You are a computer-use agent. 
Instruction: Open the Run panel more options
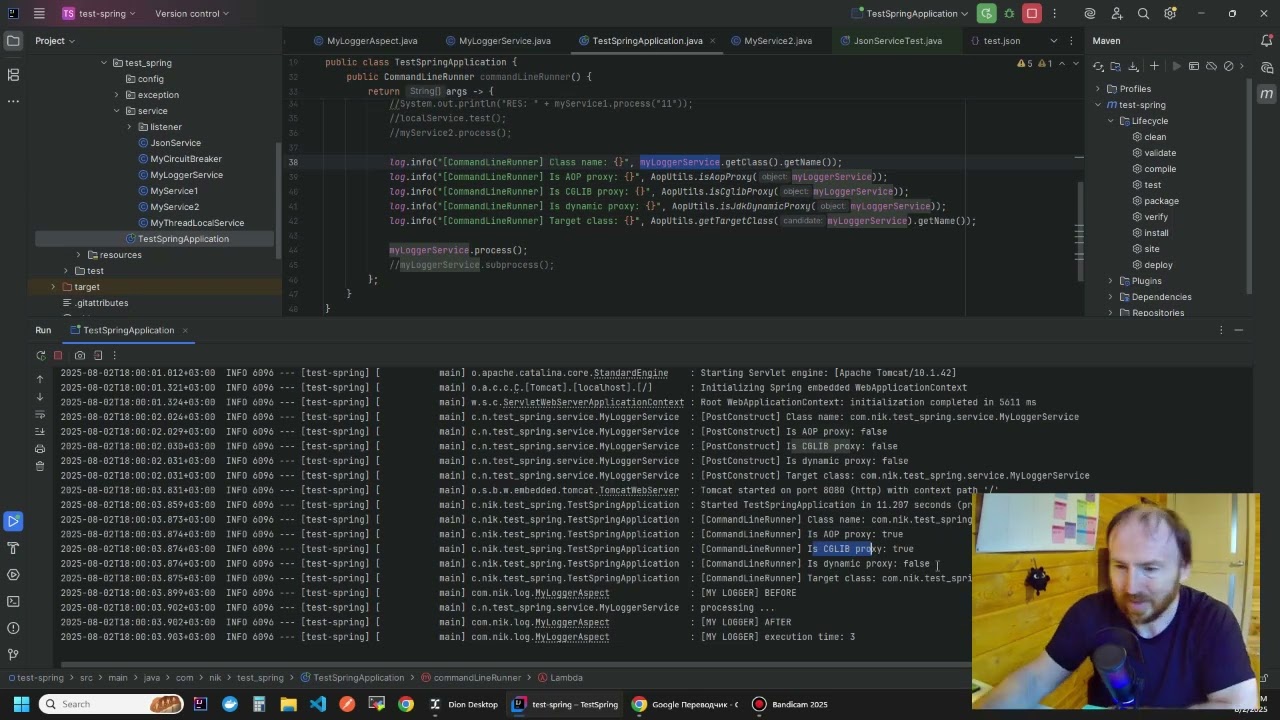115,355
